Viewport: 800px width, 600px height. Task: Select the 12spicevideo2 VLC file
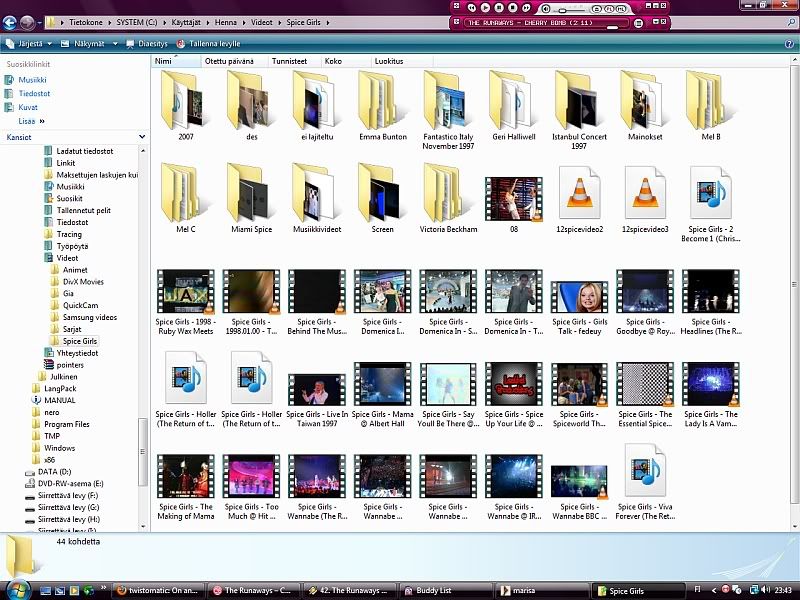click(580, 199)
